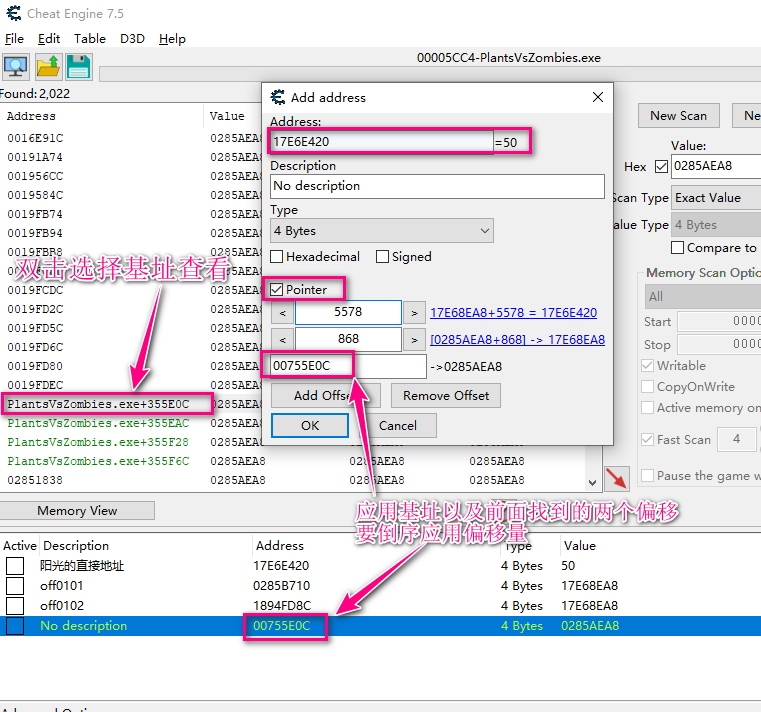Toggle the Hex checkbox beside Value

(662, 166)
